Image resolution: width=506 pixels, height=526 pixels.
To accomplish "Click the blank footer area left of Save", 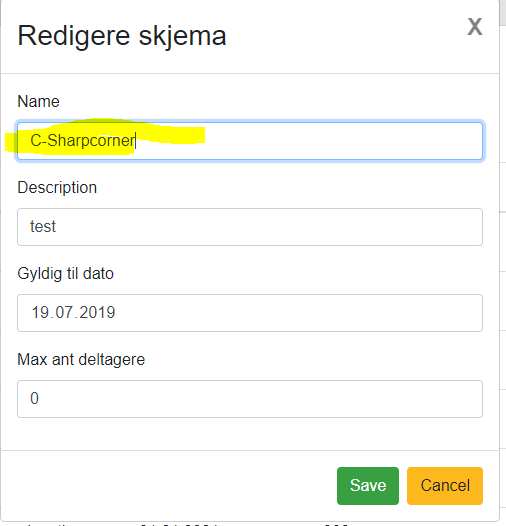I will click(168, 485).
